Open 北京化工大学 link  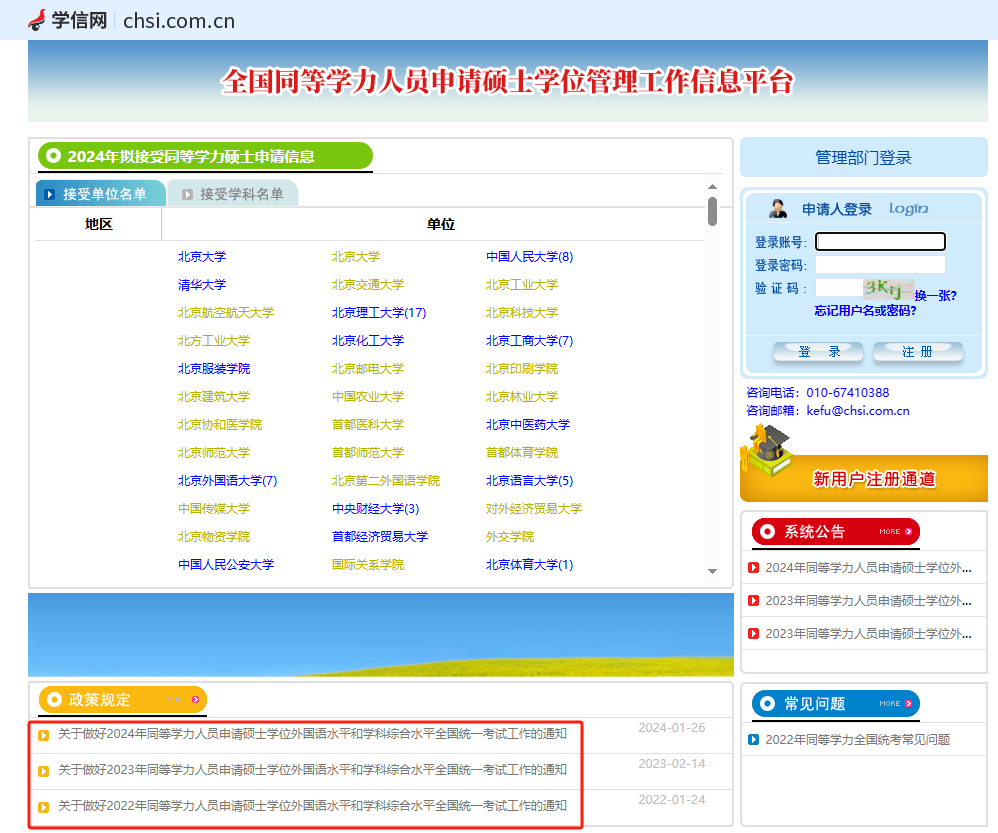[368, 340]
